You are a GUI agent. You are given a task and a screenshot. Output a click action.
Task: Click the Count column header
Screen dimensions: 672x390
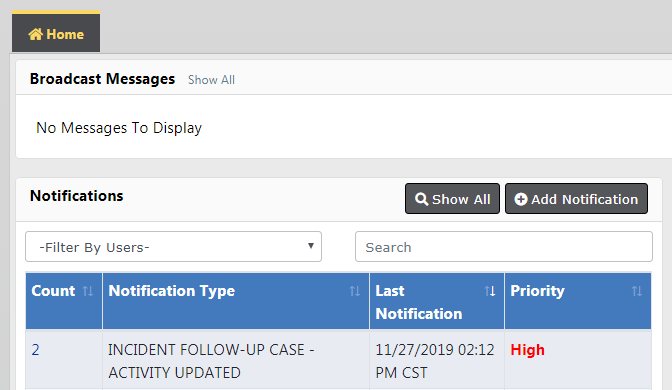pos(64,301)
